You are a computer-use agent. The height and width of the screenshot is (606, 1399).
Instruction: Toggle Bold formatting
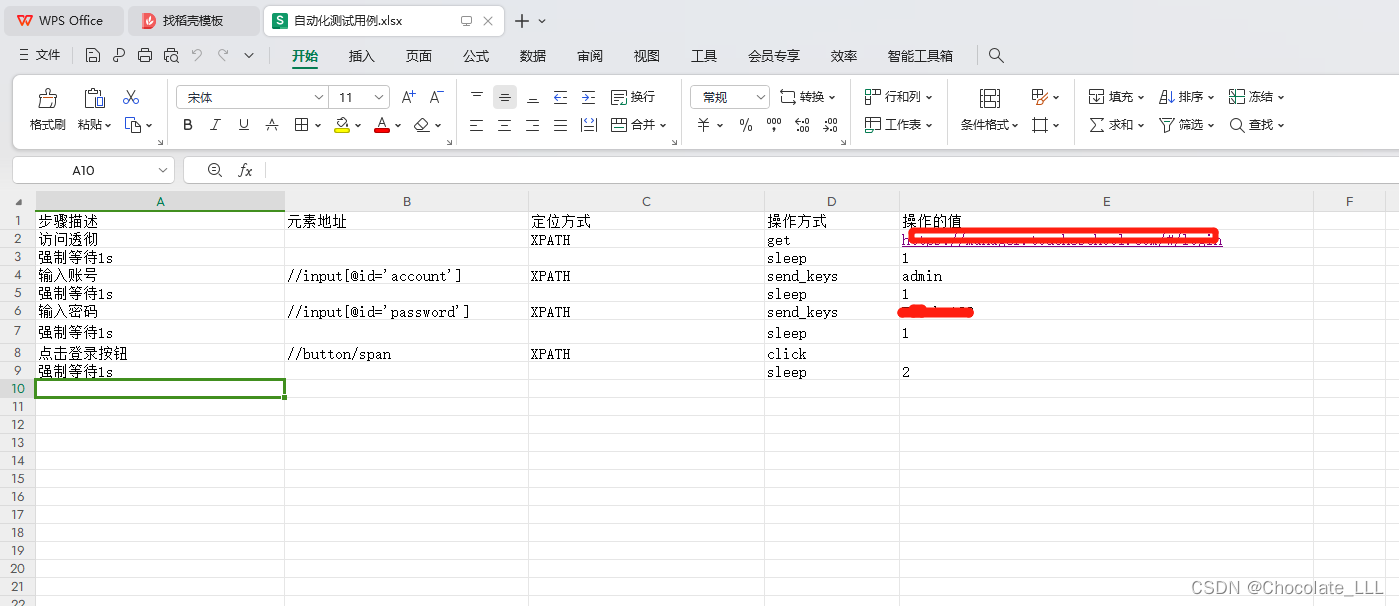[x=188, y=125]
